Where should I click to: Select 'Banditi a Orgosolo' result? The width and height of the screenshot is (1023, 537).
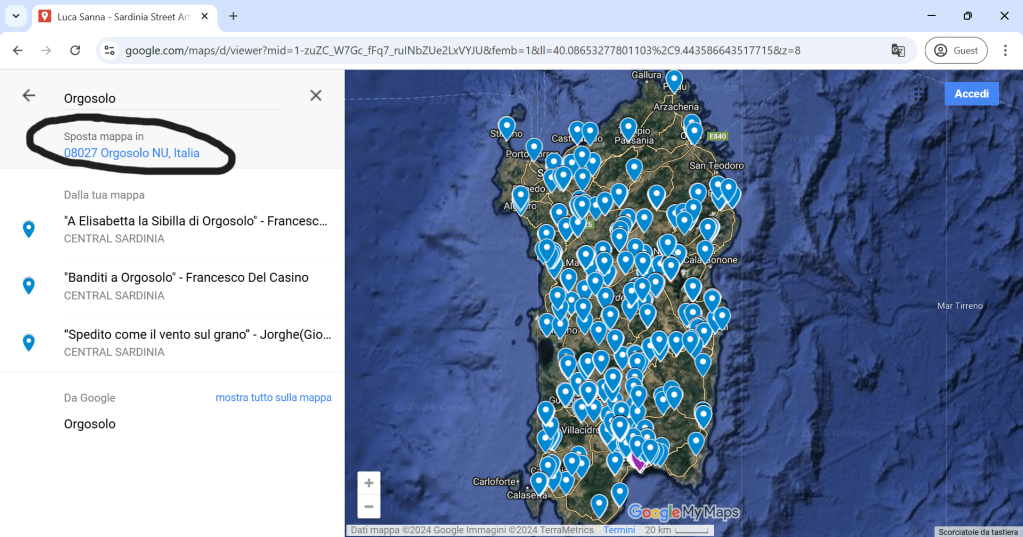coord(186,278)
